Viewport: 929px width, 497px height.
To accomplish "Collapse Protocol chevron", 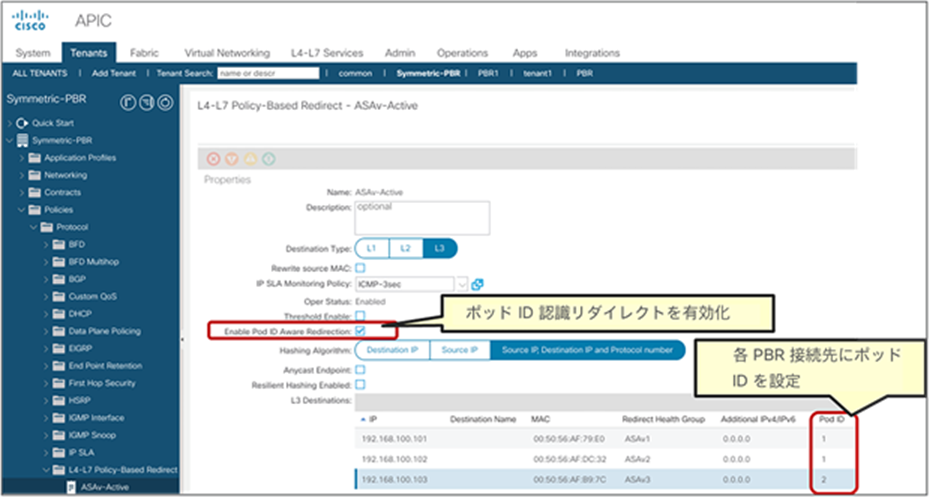I will 34,227.
